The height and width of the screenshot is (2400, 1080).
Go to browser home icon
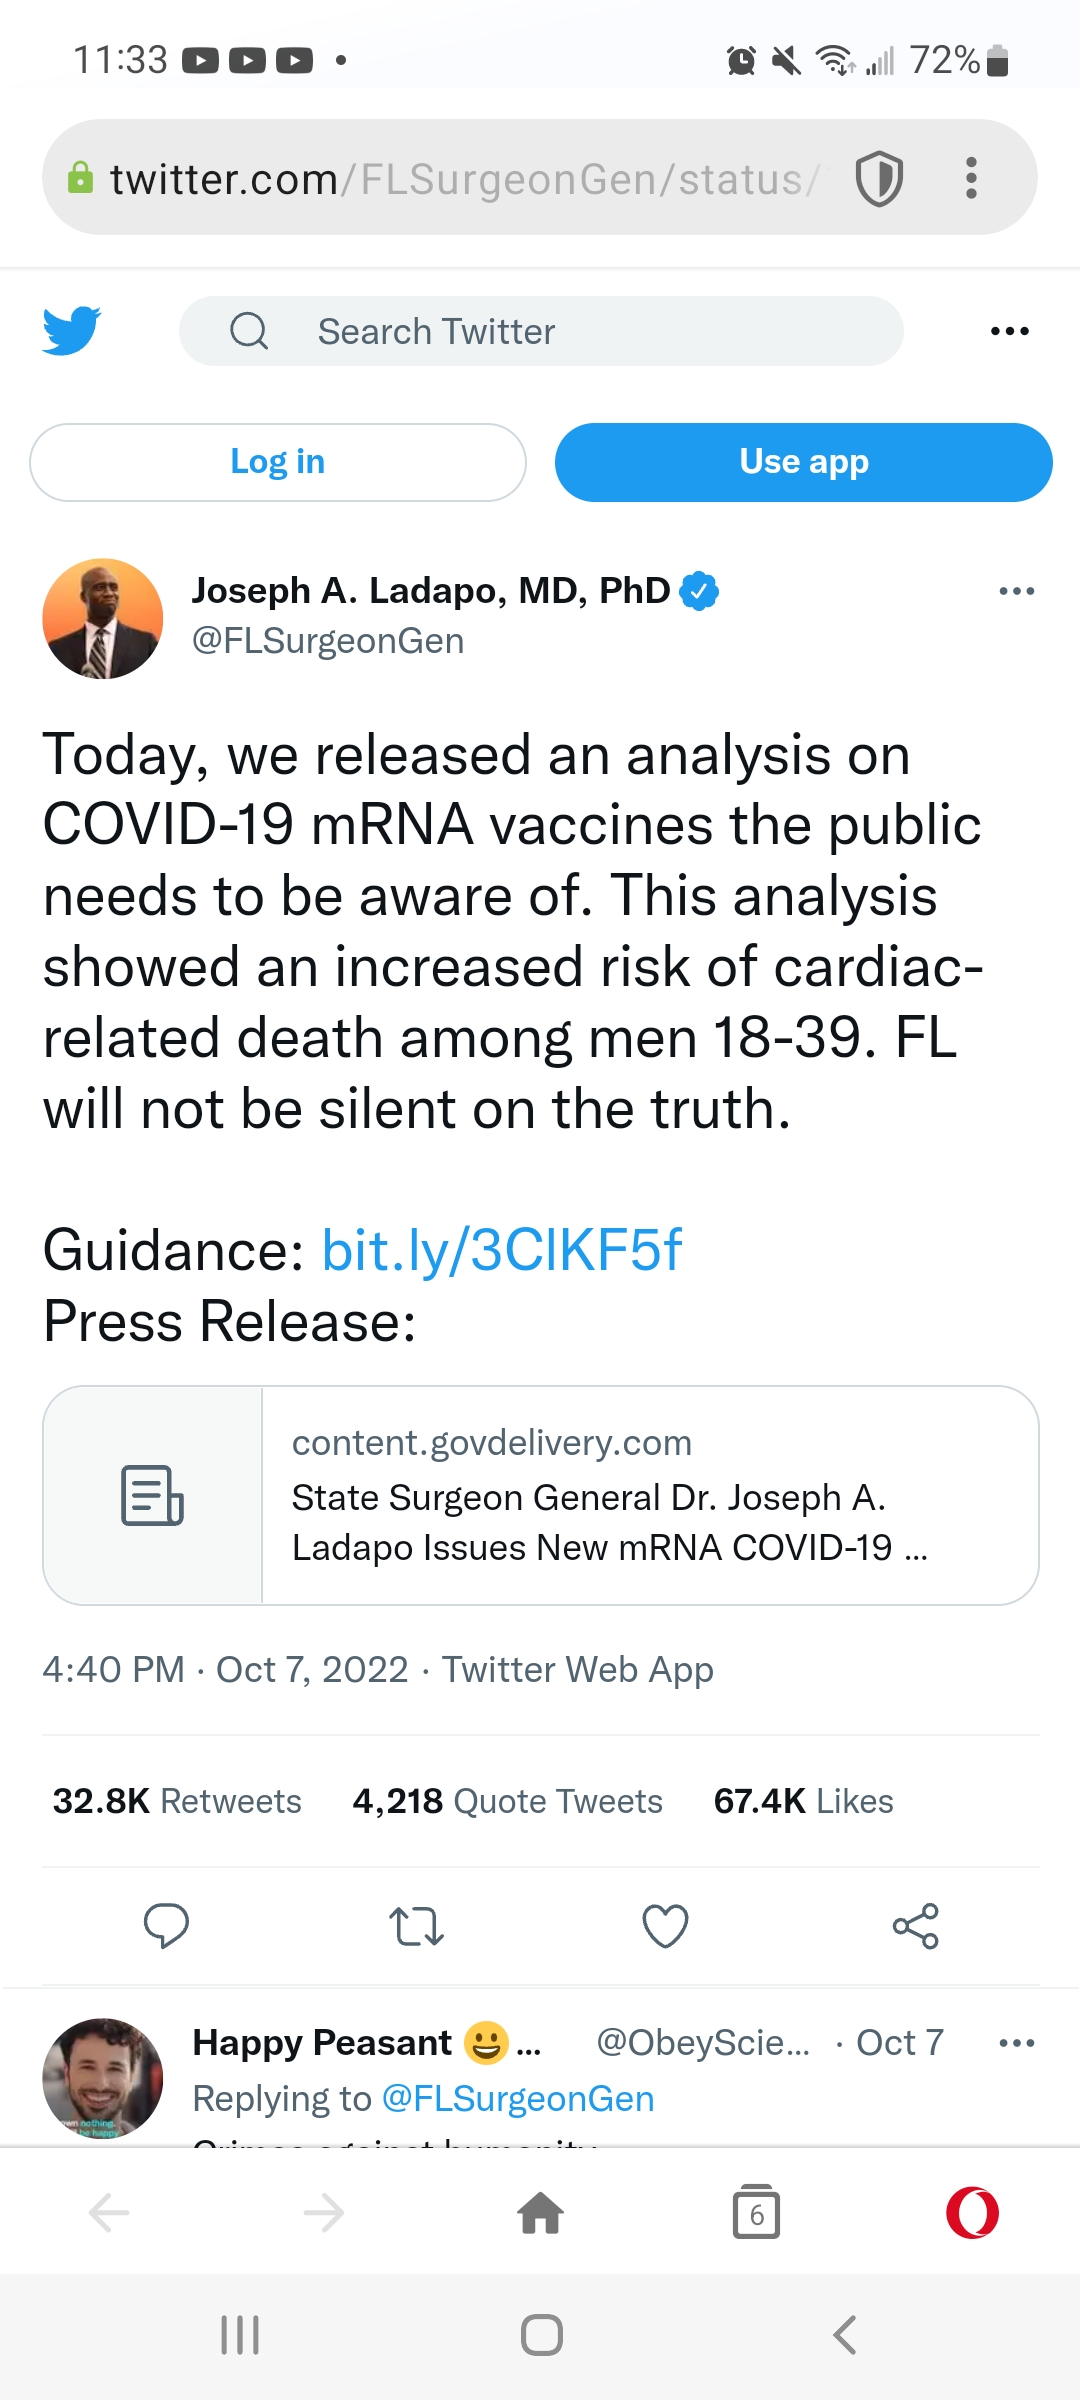point(541,2213)
